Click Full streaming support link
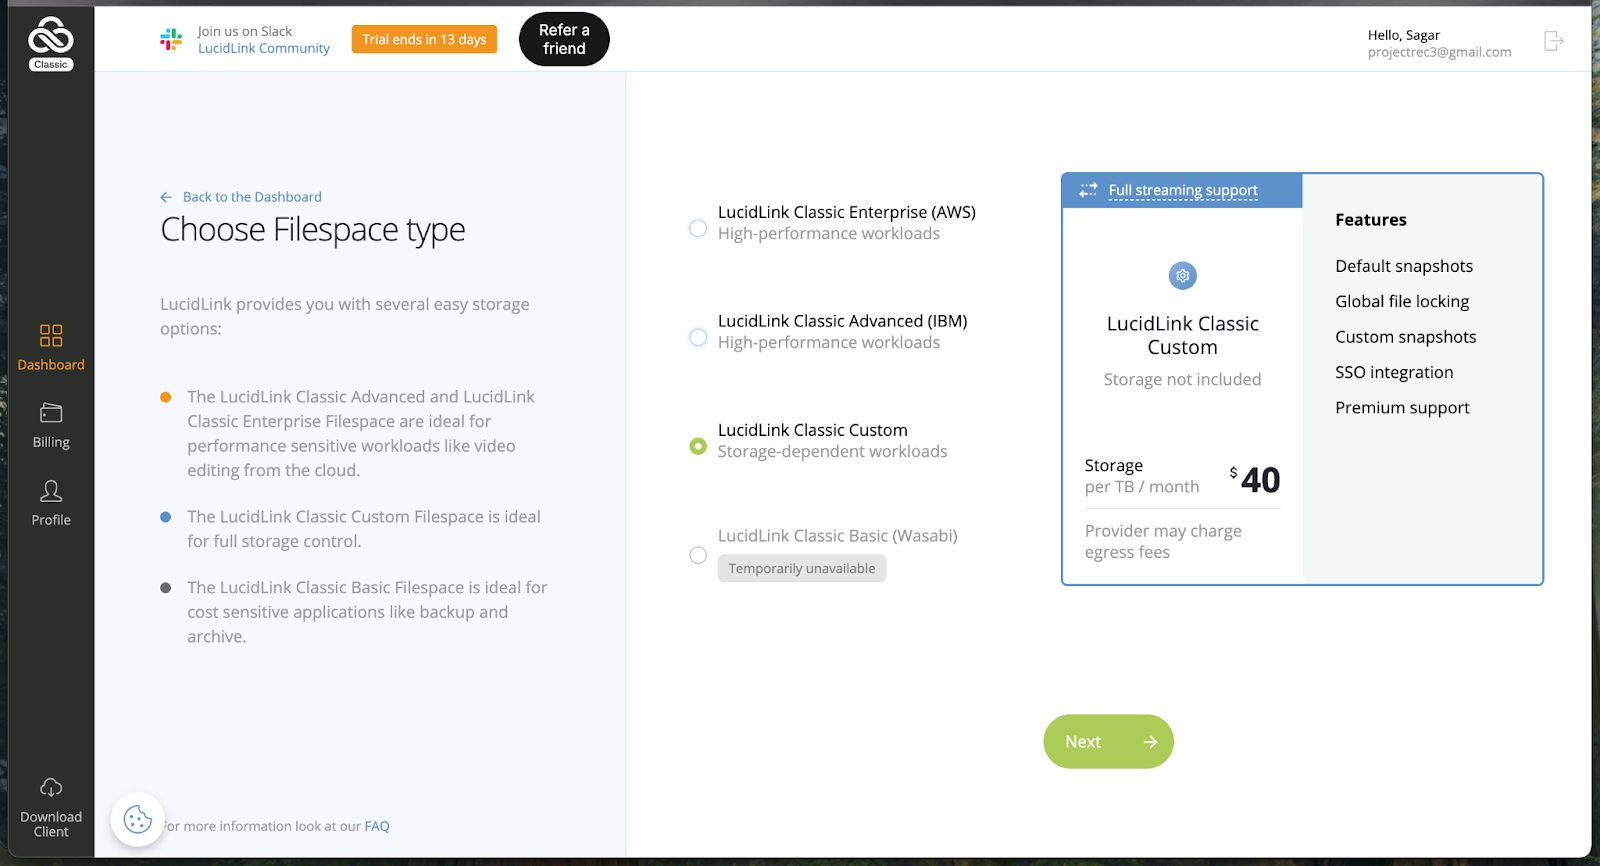Screen dimensions: 1600x866 click(x=1183, y=190)
